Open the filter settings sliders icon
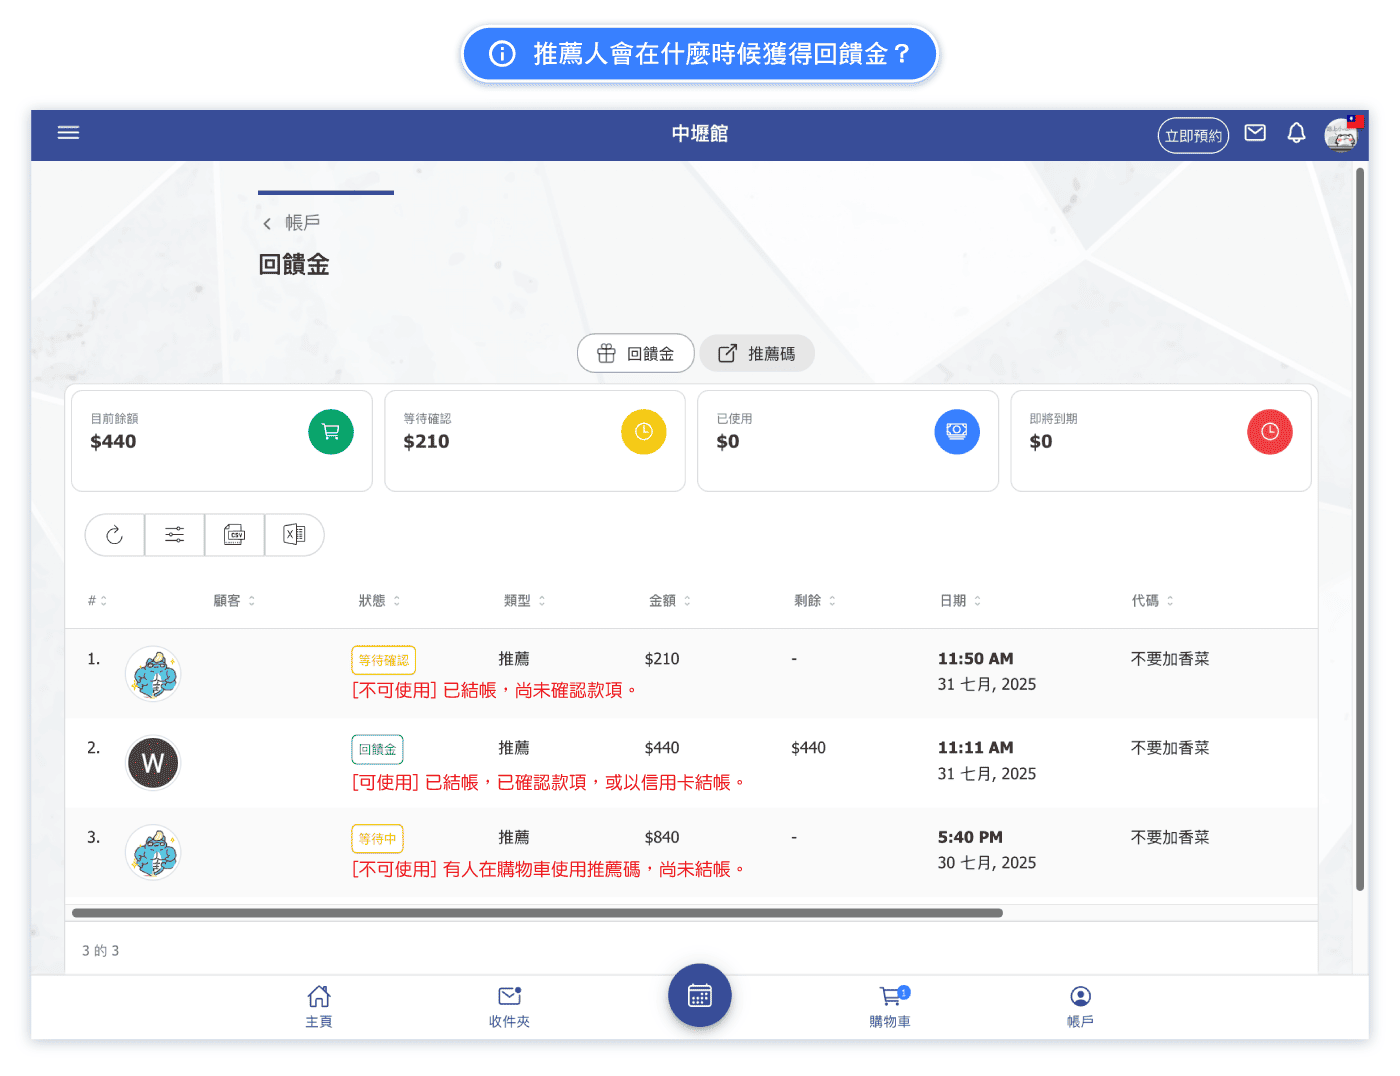The width and height of the screenshot is (1400, 1076). [x=175, y=535]
